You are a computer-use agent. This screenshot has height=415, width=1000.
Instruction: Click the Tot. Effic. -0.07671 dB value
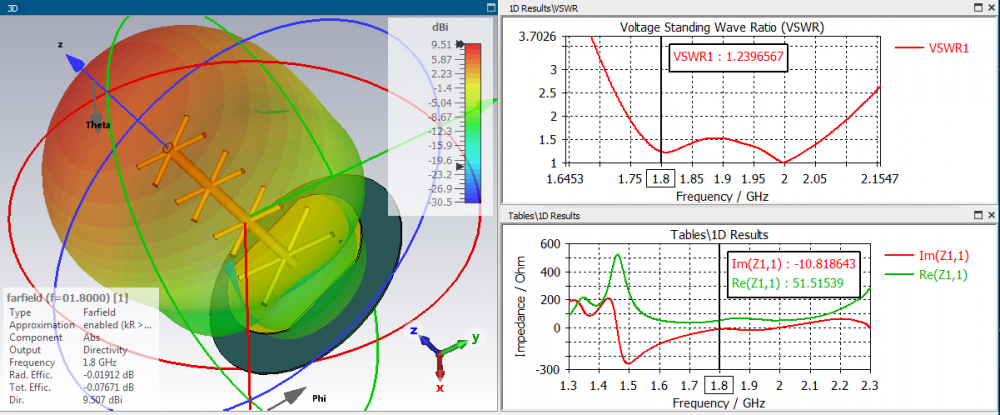click(x=108, y=387)
